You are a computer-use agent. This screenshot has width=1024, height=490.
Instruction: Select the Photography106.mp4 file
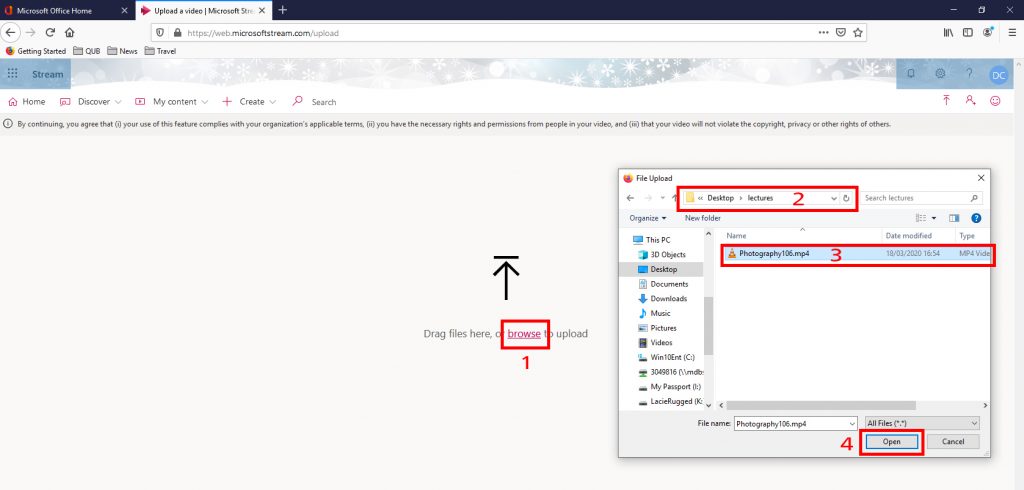[773, 254]
